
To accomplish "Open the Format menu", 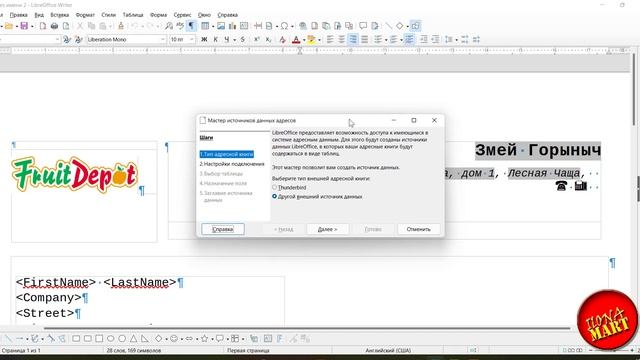I will pos(85,15).
